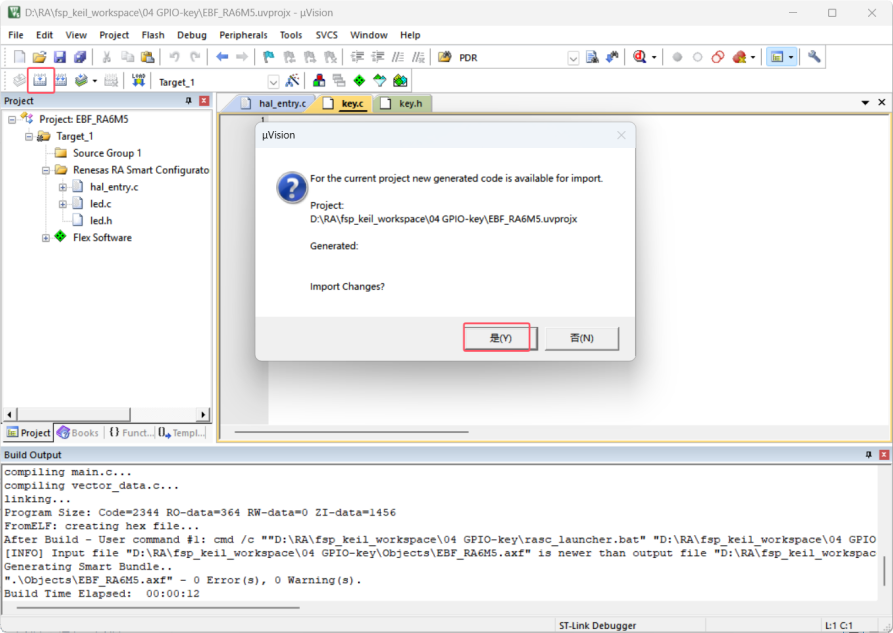Click the Save All icon
This screenshot has width=893, height=633.
(x=80, y=57)
